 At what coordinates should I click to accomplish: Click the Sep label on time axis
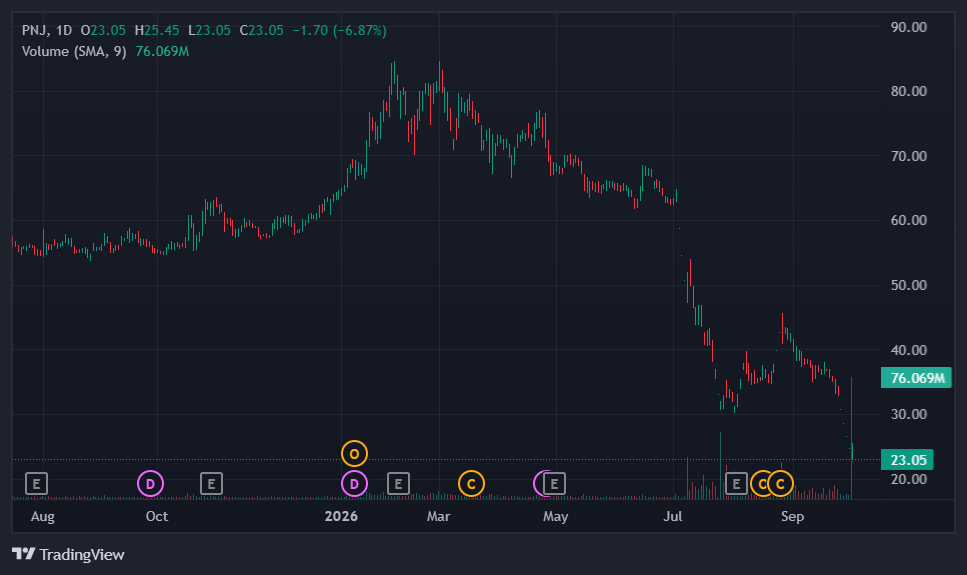[792, 516]
